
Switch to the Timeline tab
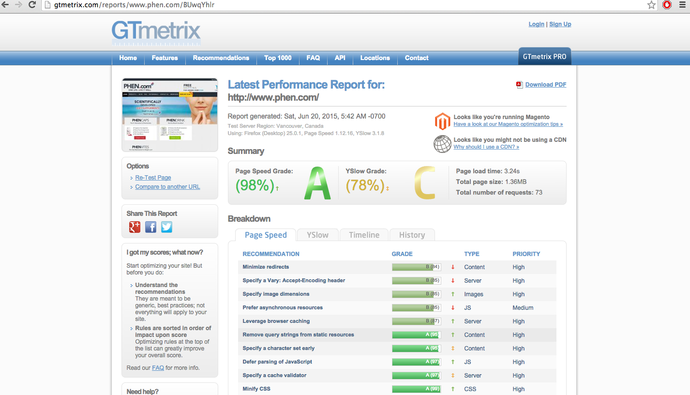[364, 235]
